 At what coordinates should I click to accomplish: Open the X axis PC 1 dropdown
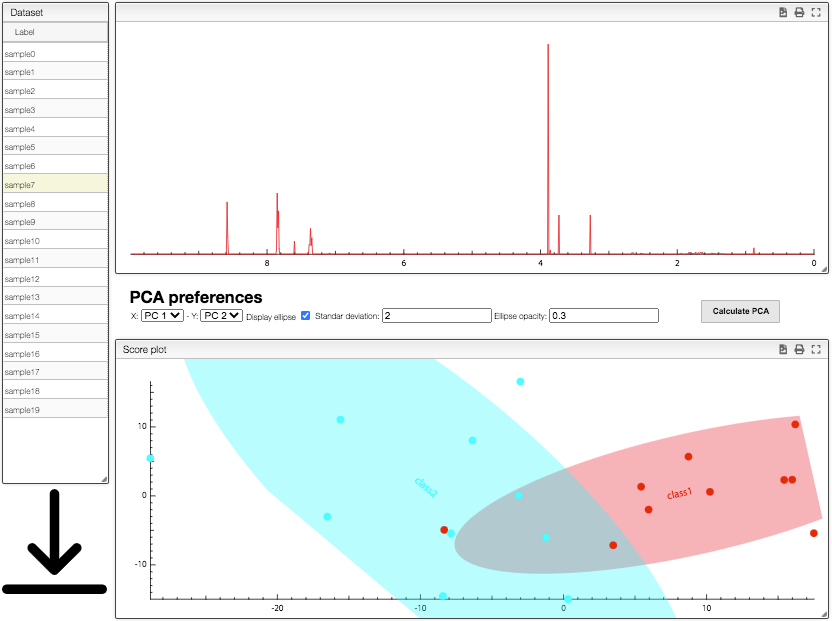pos(162,315)
